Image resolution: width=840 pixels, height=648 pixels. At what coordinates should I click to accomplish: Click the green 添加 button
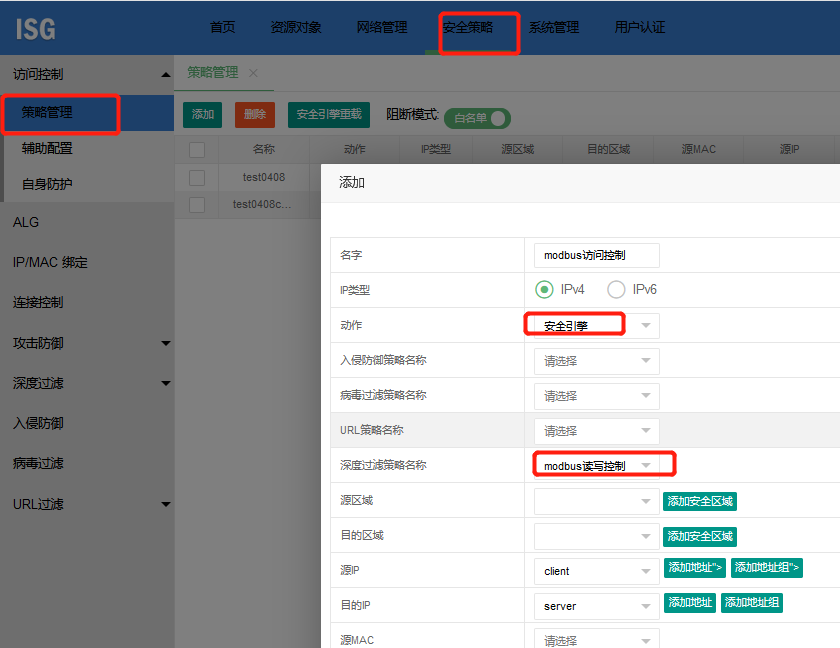[x=203, y=115]
